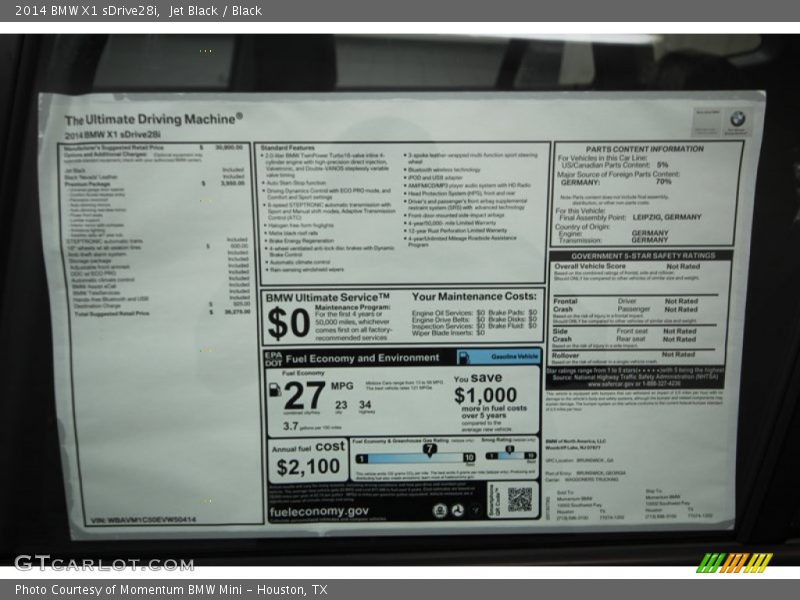Click 'PARTS CONTENT INFORMATION' heading
800x600 pixels.
644,149
